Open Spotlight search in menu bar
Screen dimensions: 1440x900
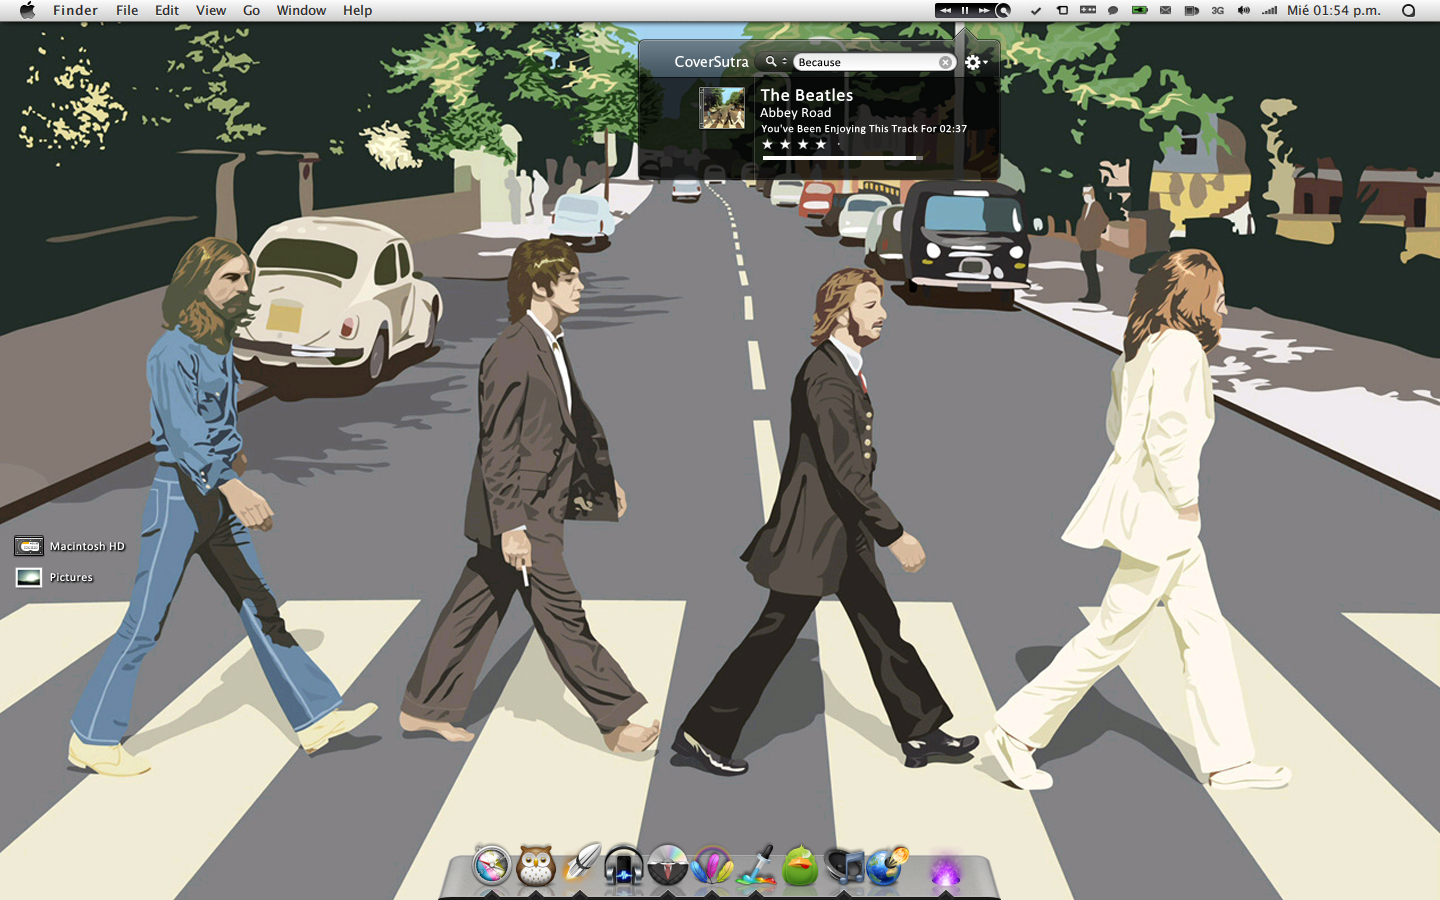pyautogui.click(x=1409, y=10)
